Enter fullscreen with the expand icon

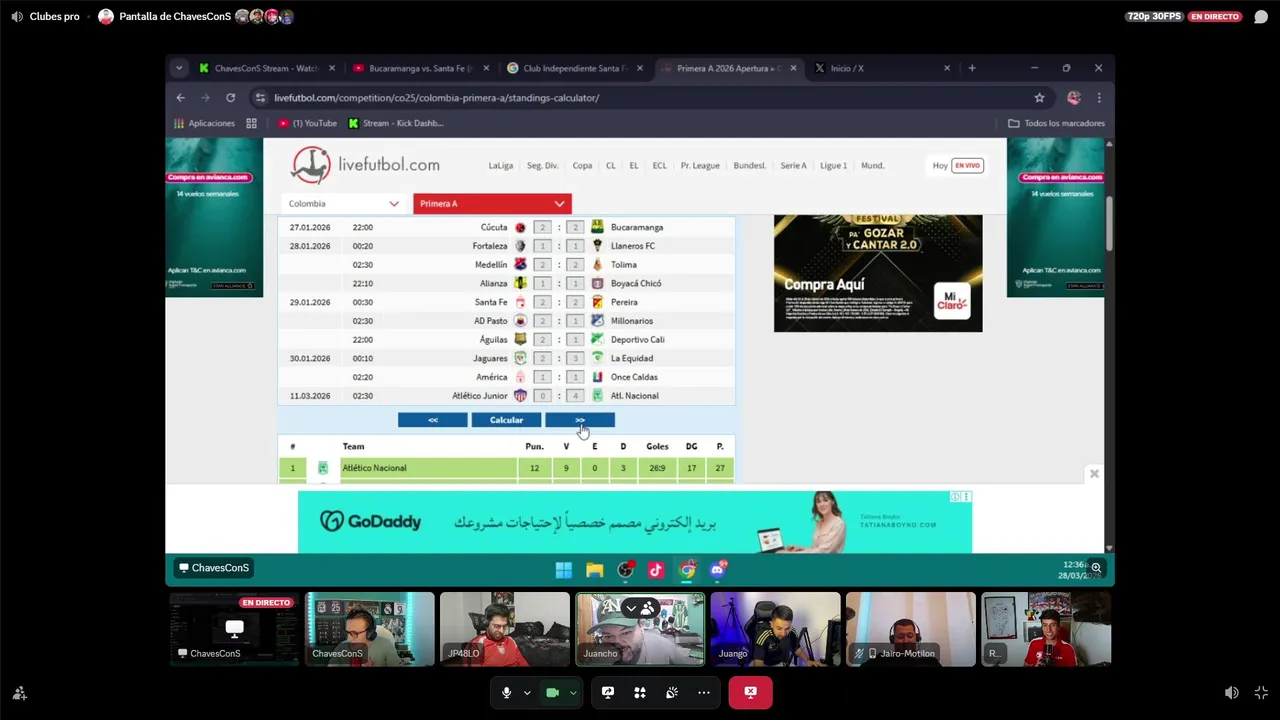[1261, 692]
